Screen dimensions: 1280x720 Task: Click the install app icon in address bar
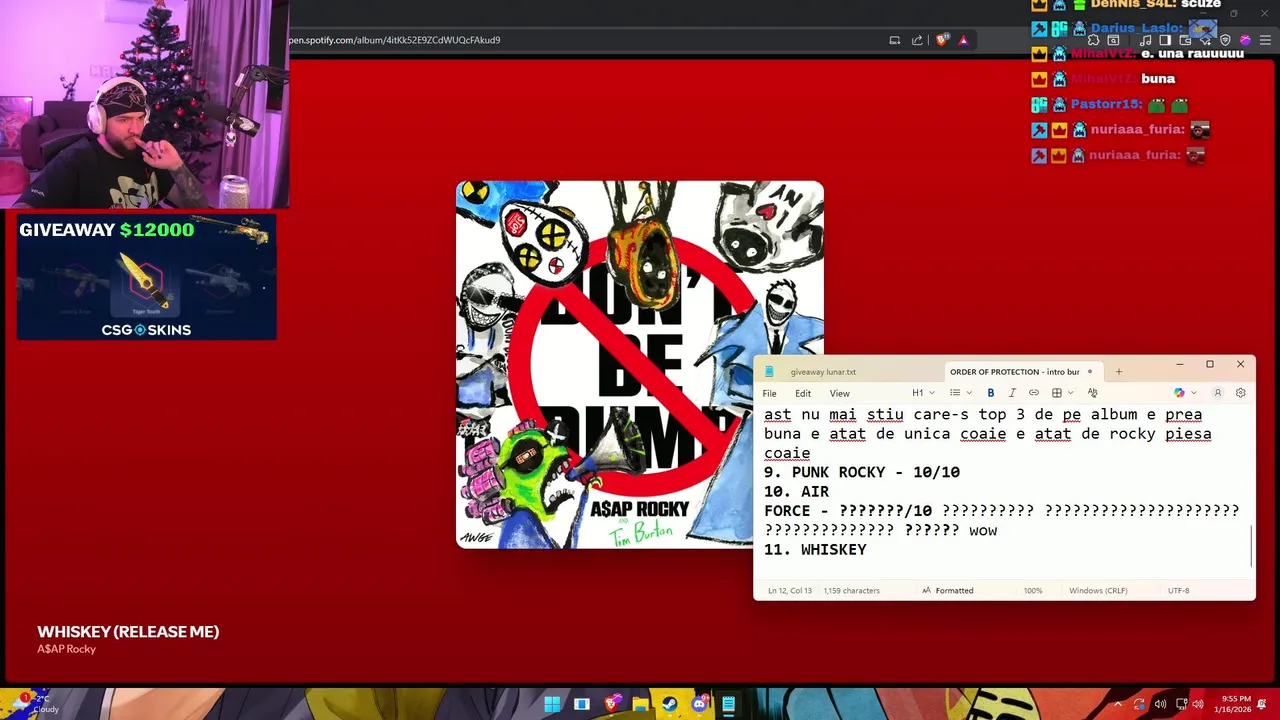(x=894, y=40)
